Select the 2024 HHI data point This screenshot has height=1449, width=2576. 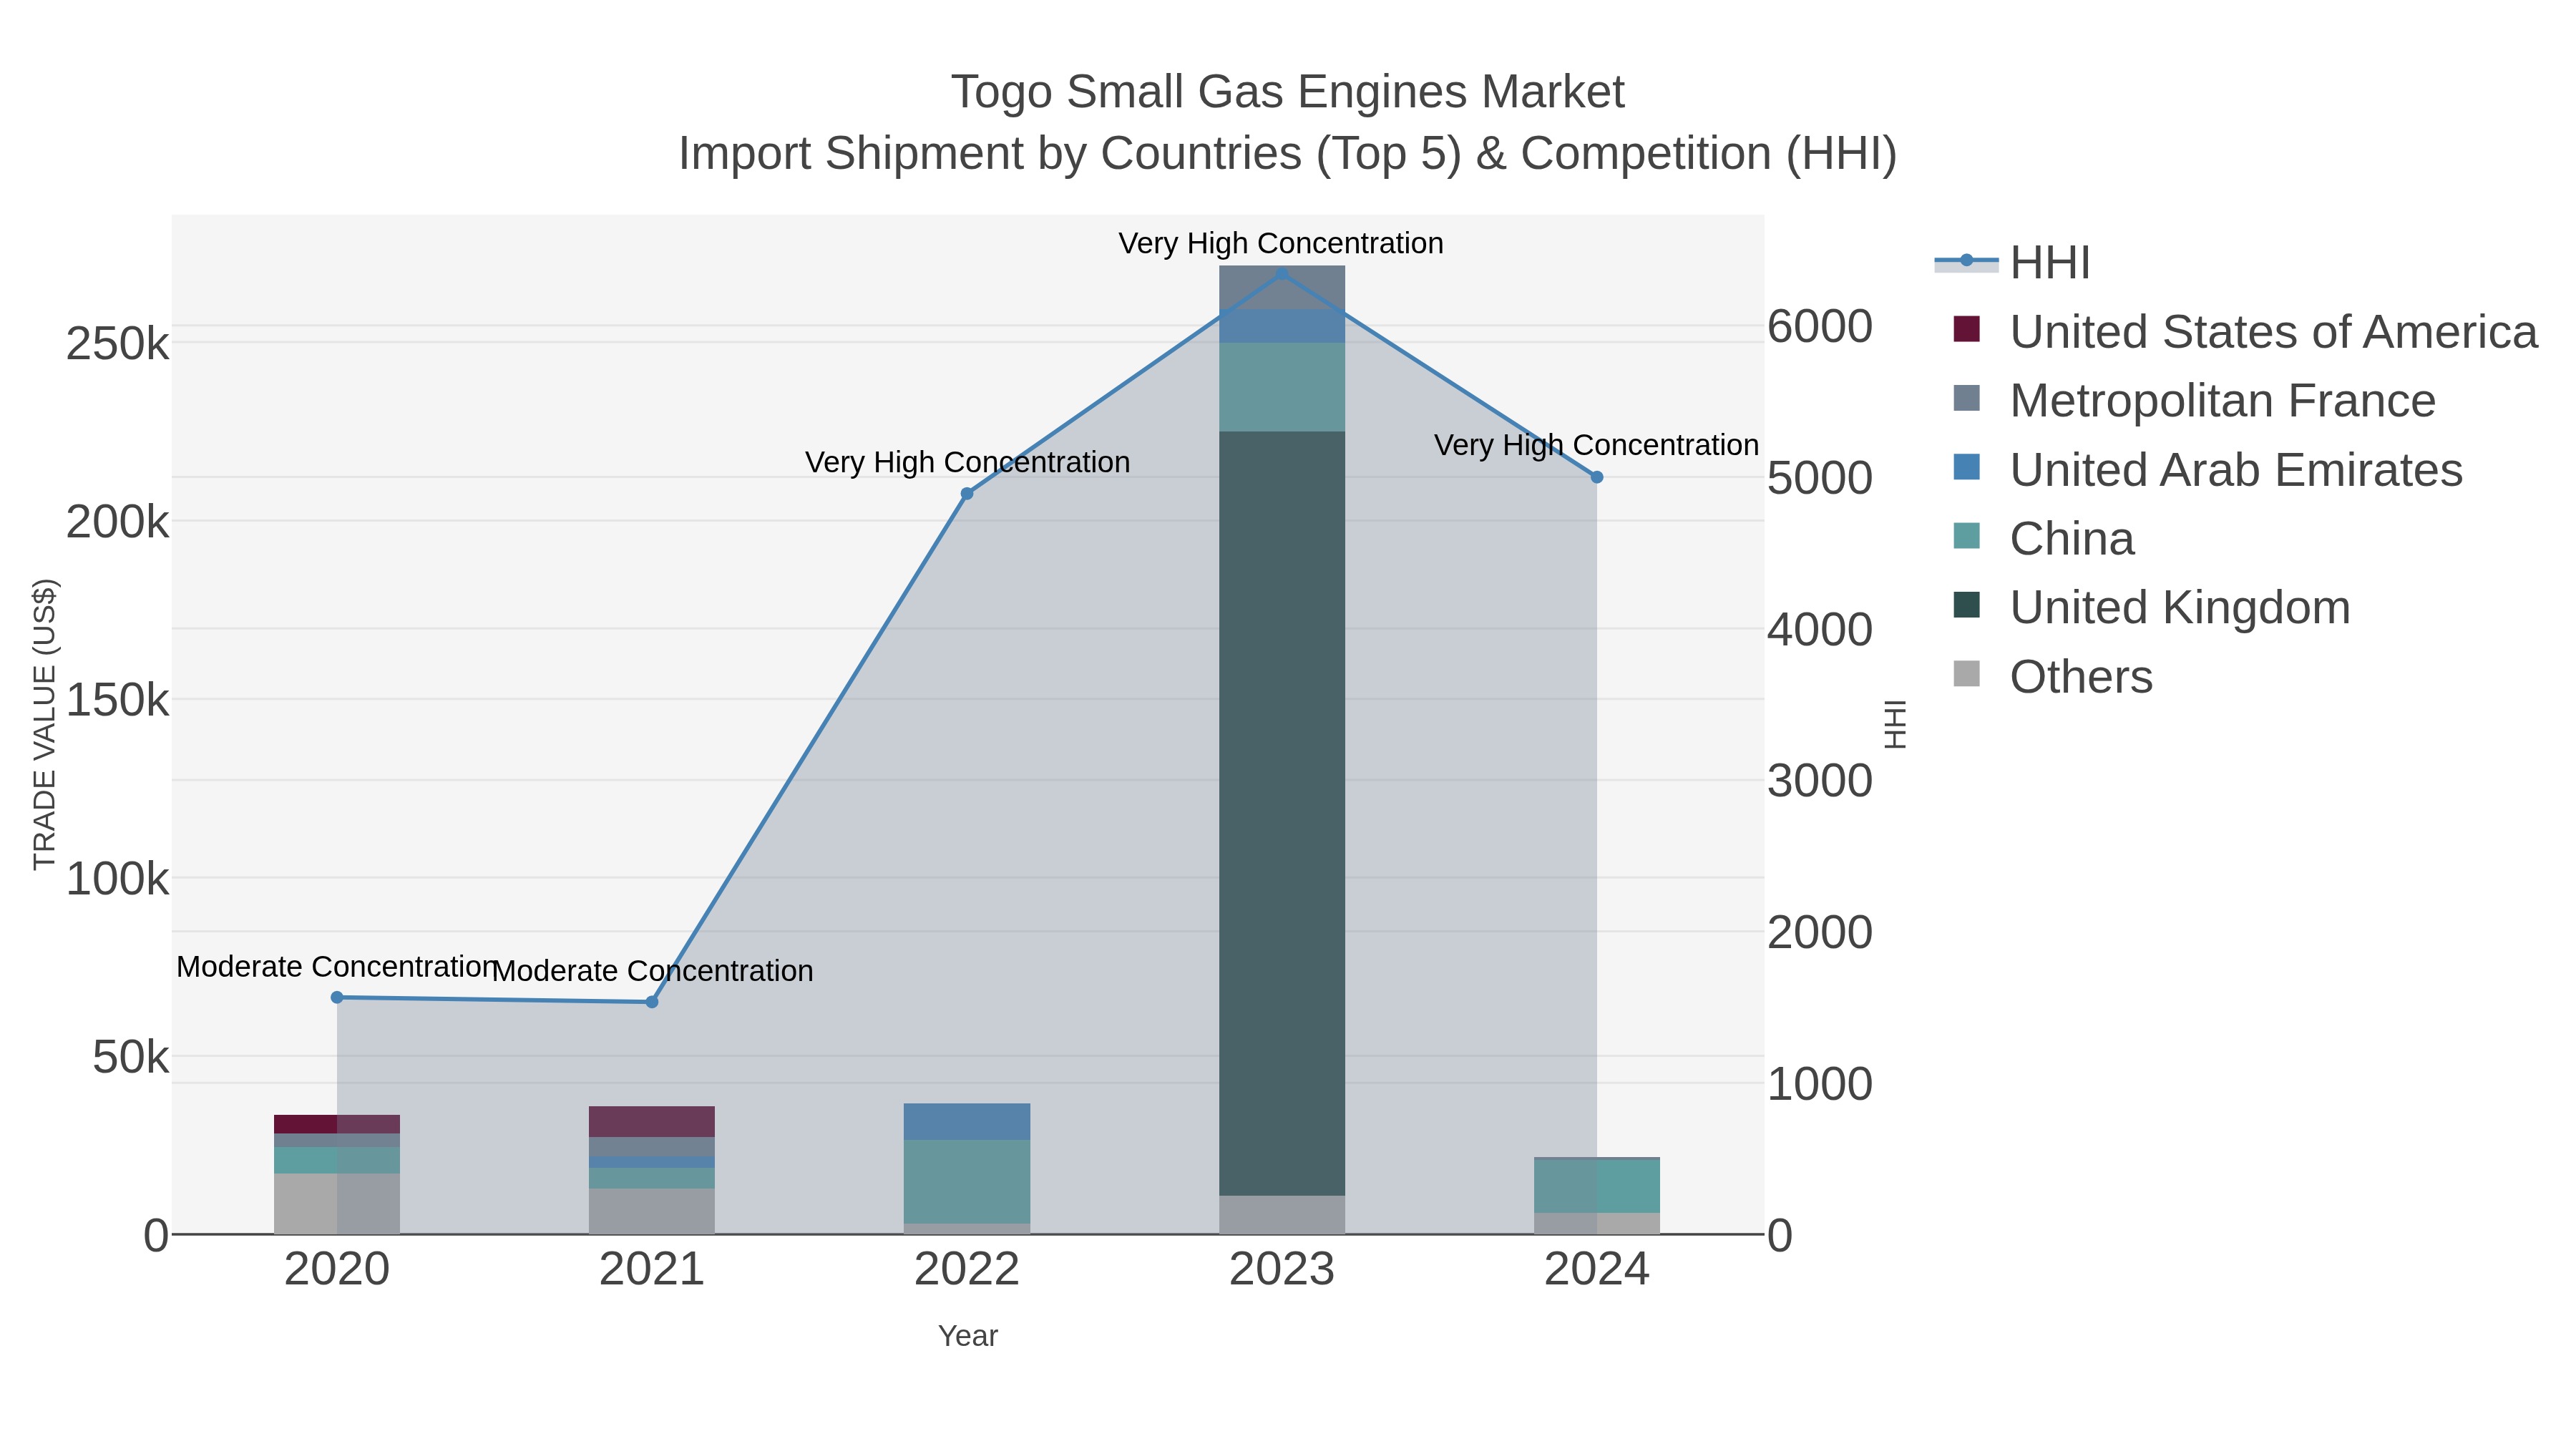click(1597, 477)
